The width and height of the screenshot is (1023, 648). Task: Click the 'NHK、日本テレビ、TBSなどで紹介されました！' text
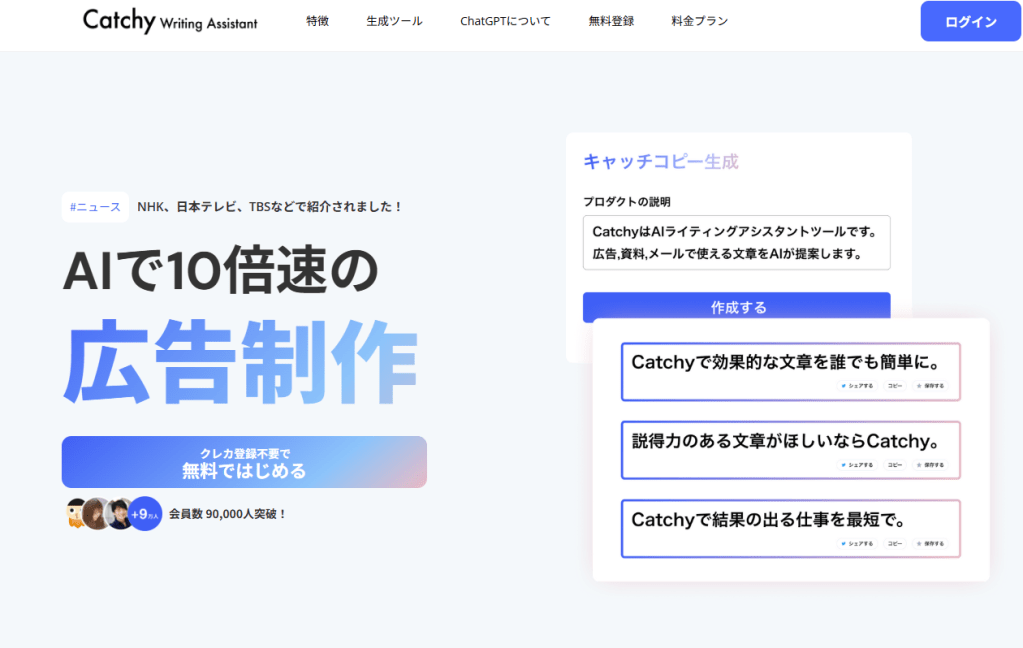pos(270,207)
